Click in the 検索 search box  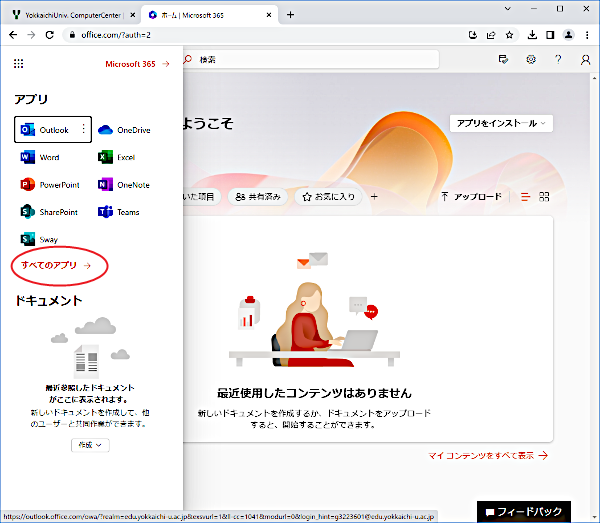coord(311,59)
